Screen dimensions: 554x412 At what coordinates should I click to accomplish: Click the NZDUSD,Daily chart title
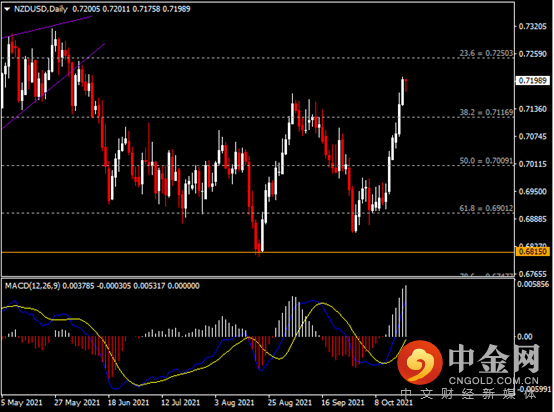(x=41, y=9)
